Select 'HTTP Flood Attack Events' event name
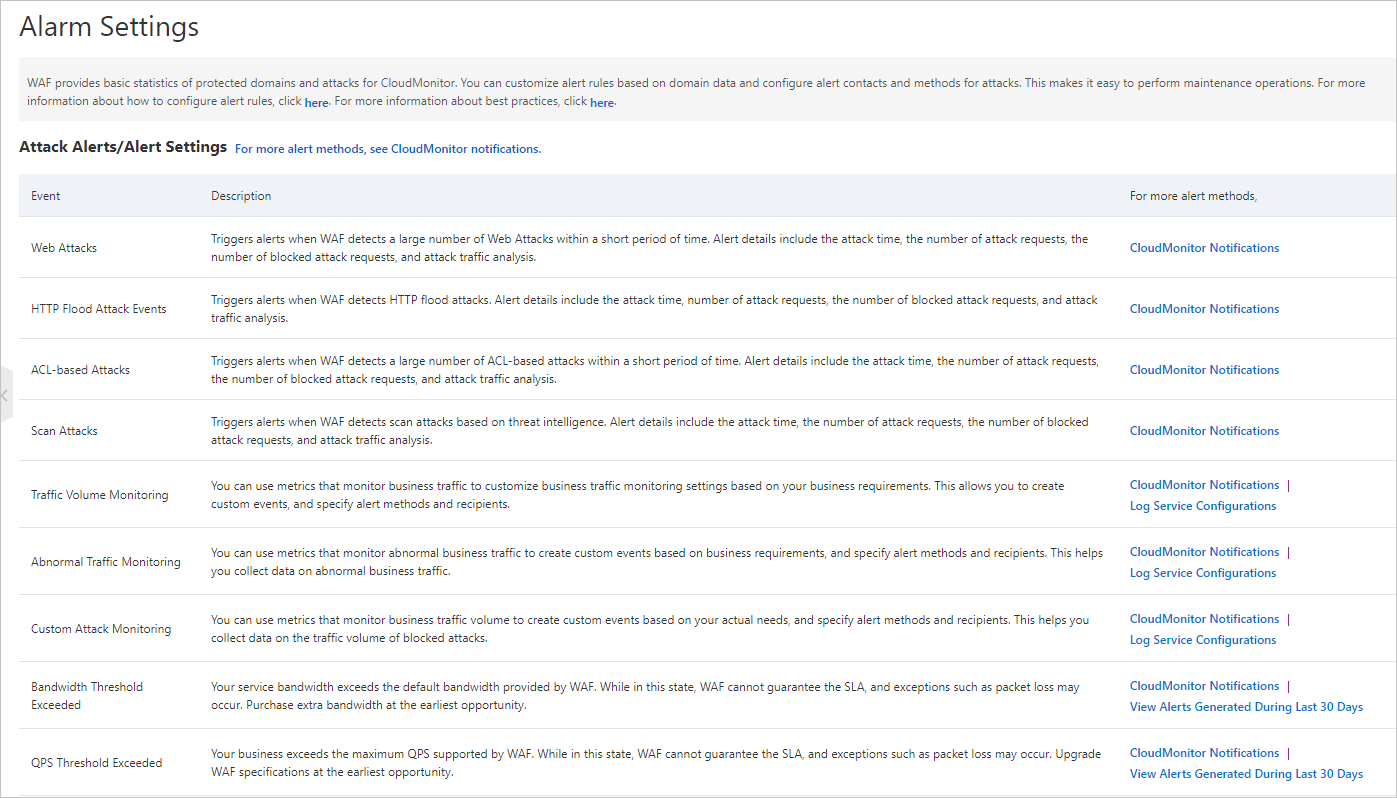The height and width of the screenshot is (798, 1397). [99, 309]
